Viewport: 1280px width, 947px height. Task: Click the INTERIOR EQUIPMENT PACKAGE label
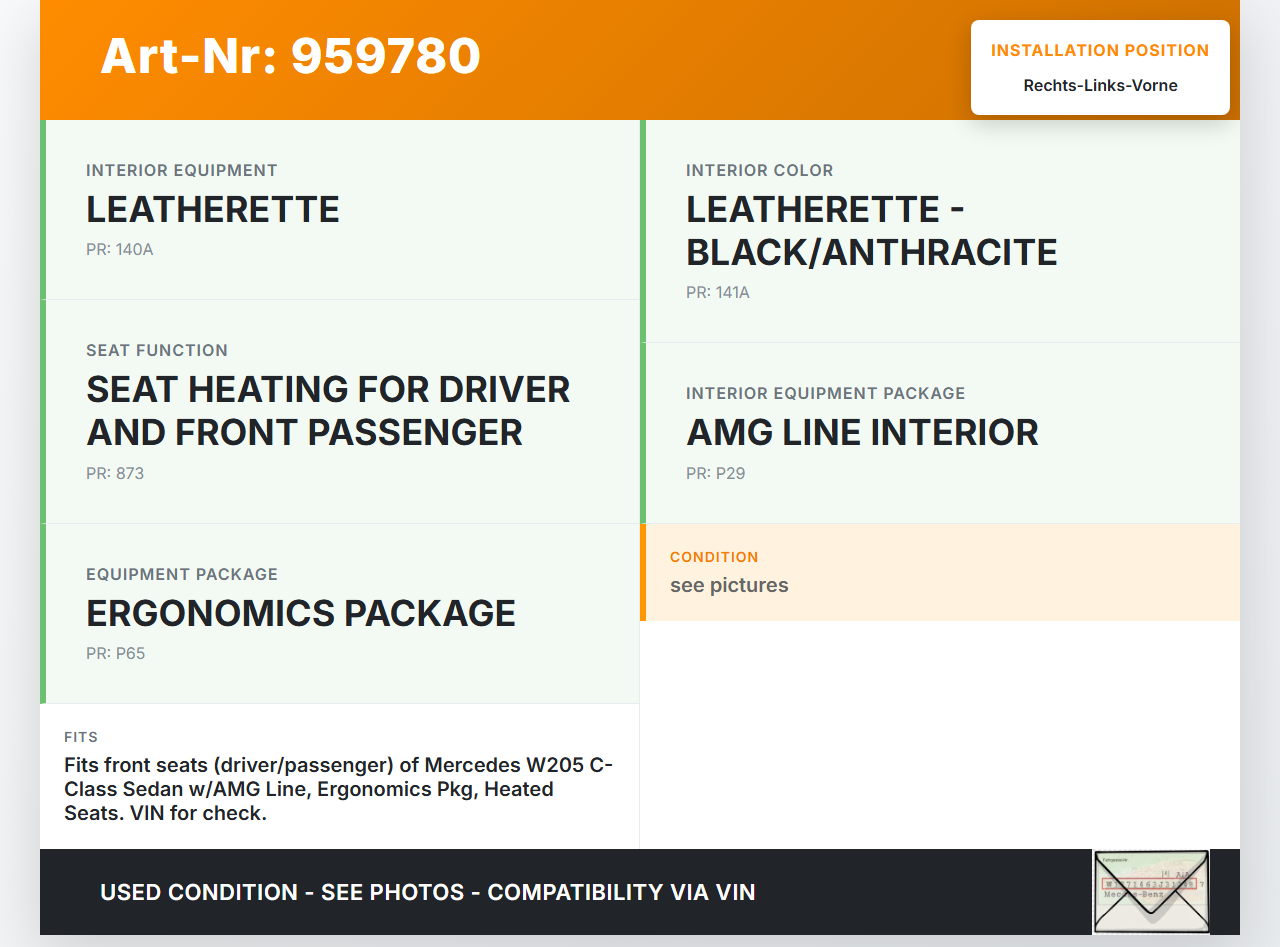click(825, 394)
